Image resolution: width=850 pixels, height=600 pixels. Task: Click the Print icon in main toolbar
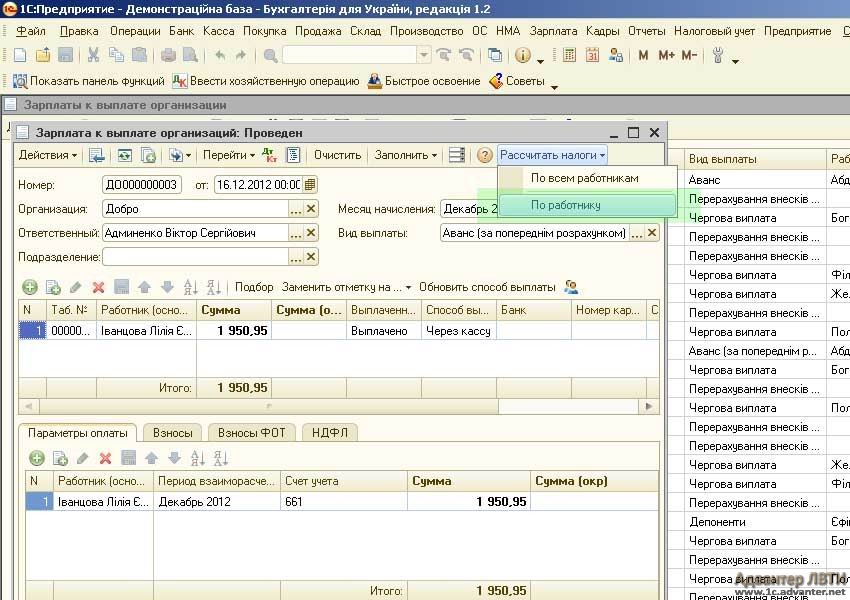pyautogui.click(x=168, y=55)
